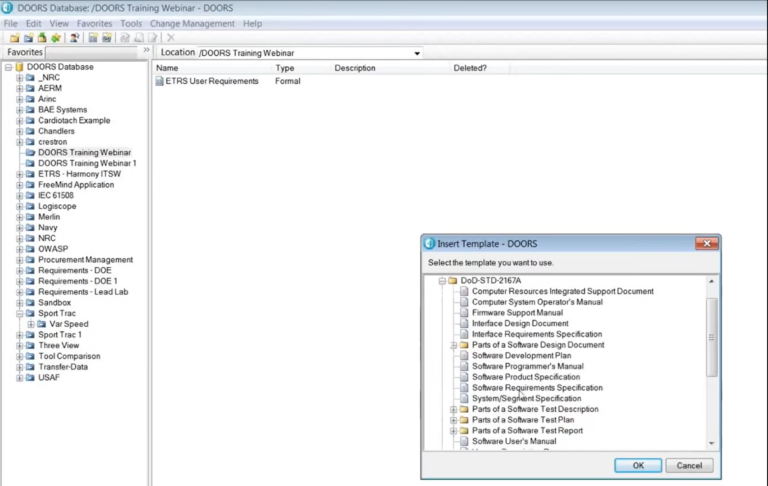
Task: Expand Parts of a Software Design Document
Action: 453,345
